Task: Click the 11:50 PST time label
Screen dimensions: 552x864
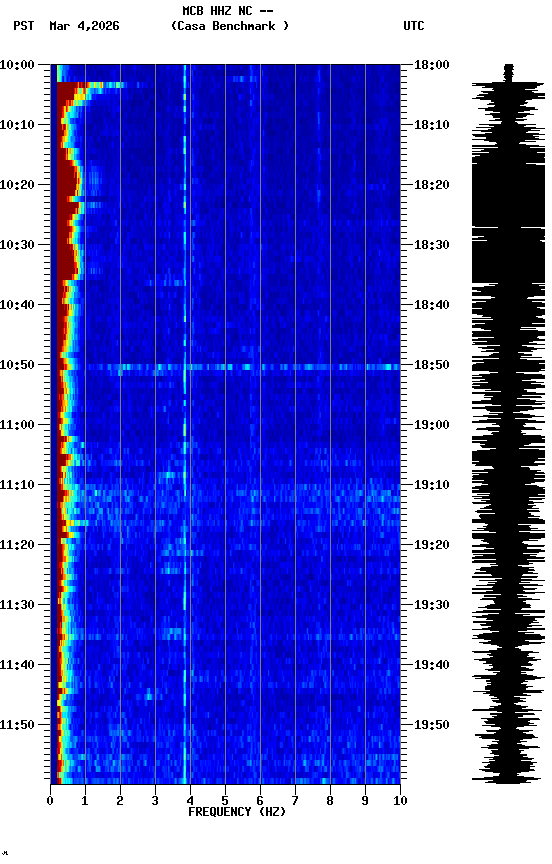Action: [x=17, y=726]
